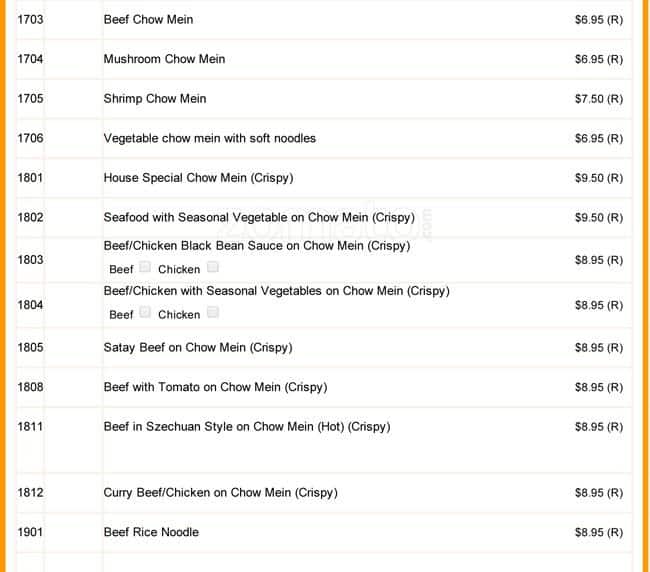The image size is (650, 572).
Task: Tick the Chicken option under item 1804
Action: click(x=212, y=313)
